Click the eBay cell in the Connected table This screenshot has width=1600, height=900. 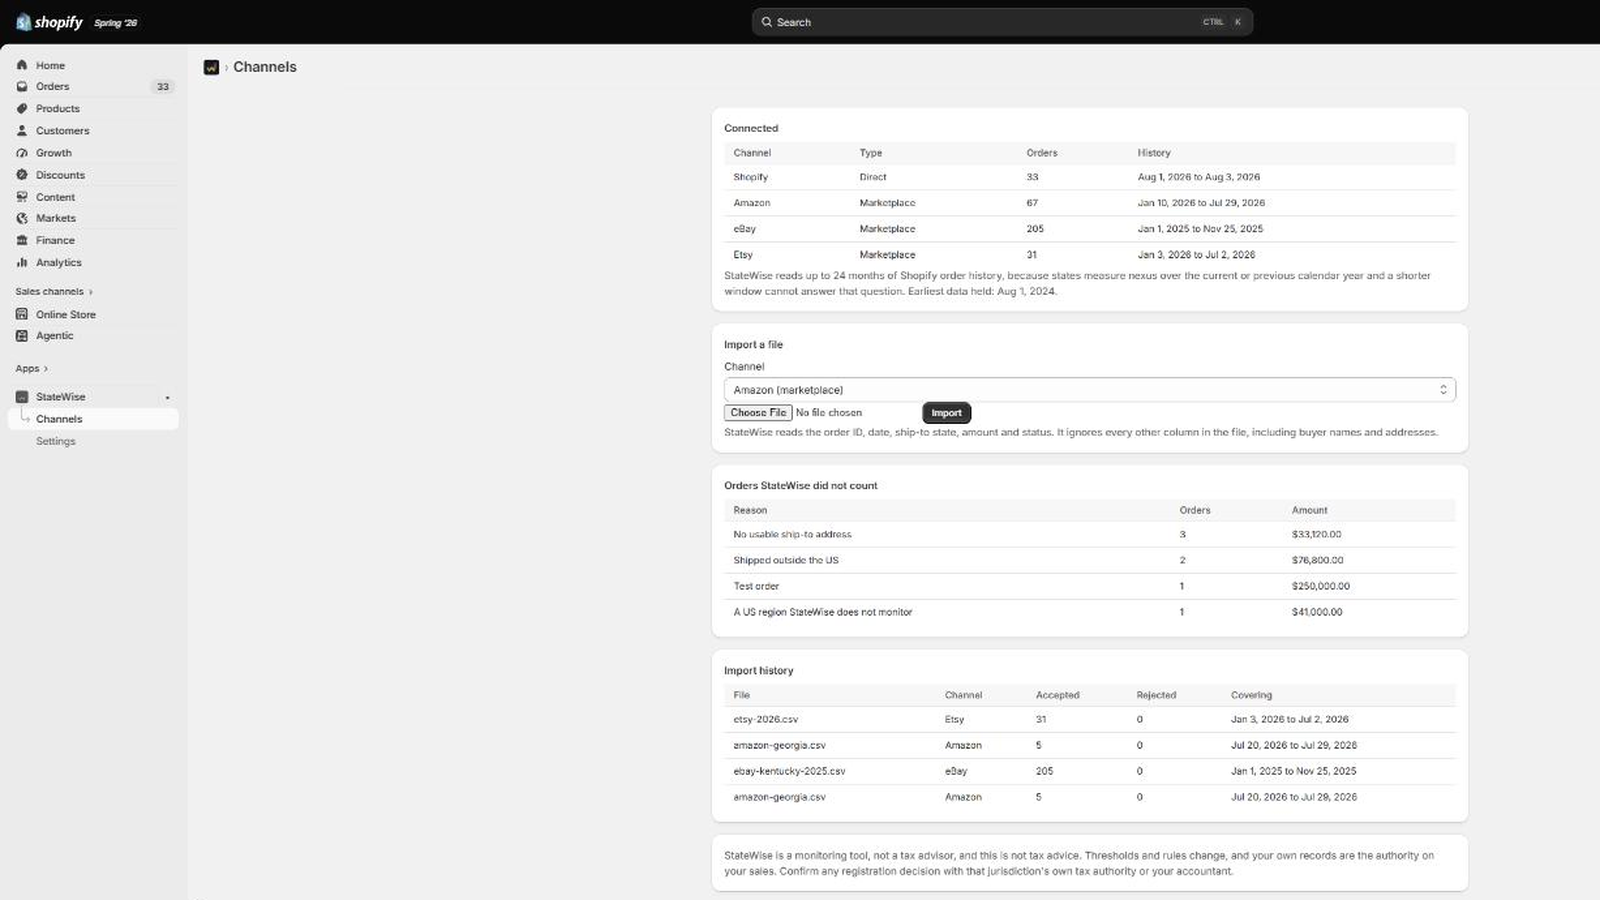(745, 229)
